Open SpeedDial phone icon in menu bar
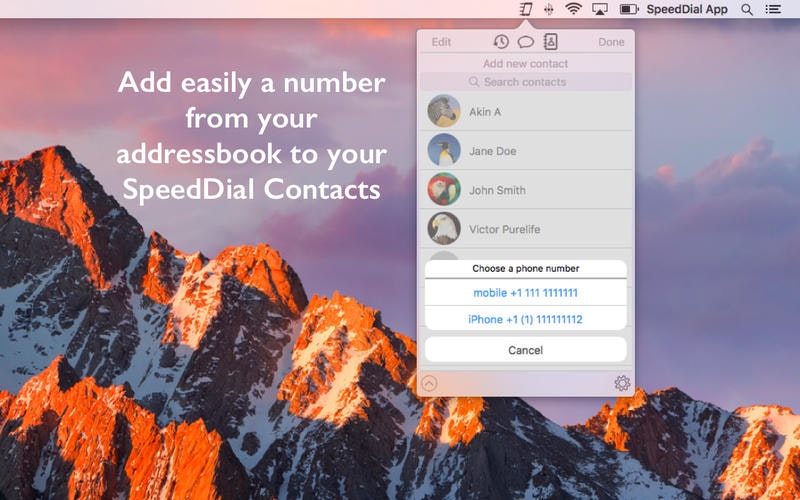 [x=526, y=9]
